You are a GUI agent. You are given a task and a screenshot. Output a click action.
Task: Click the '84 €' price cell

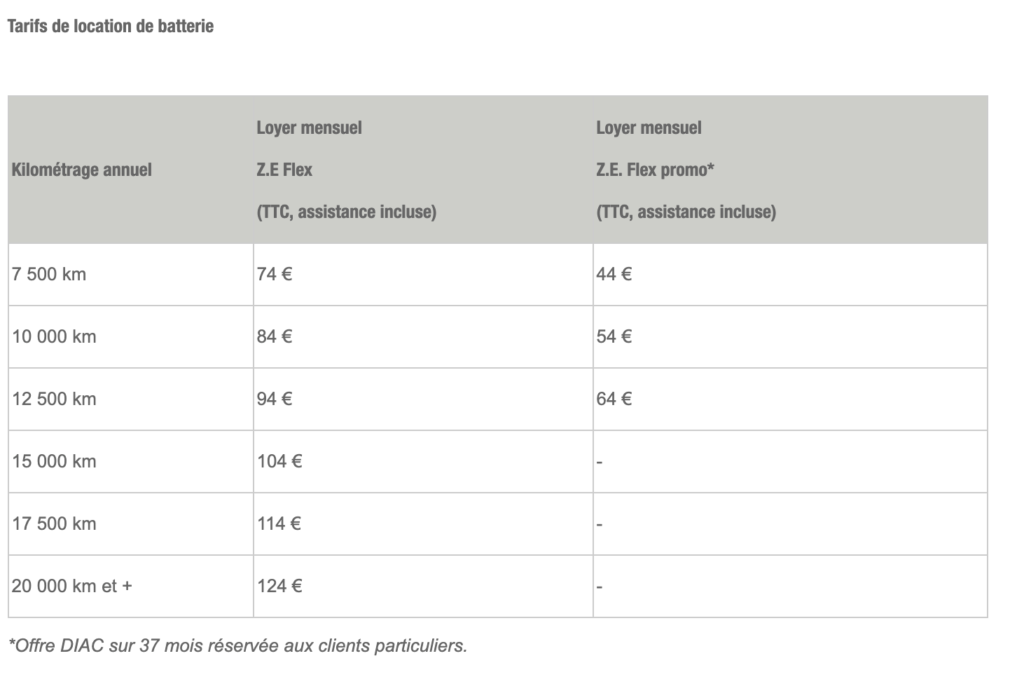(x=423, y=337)
